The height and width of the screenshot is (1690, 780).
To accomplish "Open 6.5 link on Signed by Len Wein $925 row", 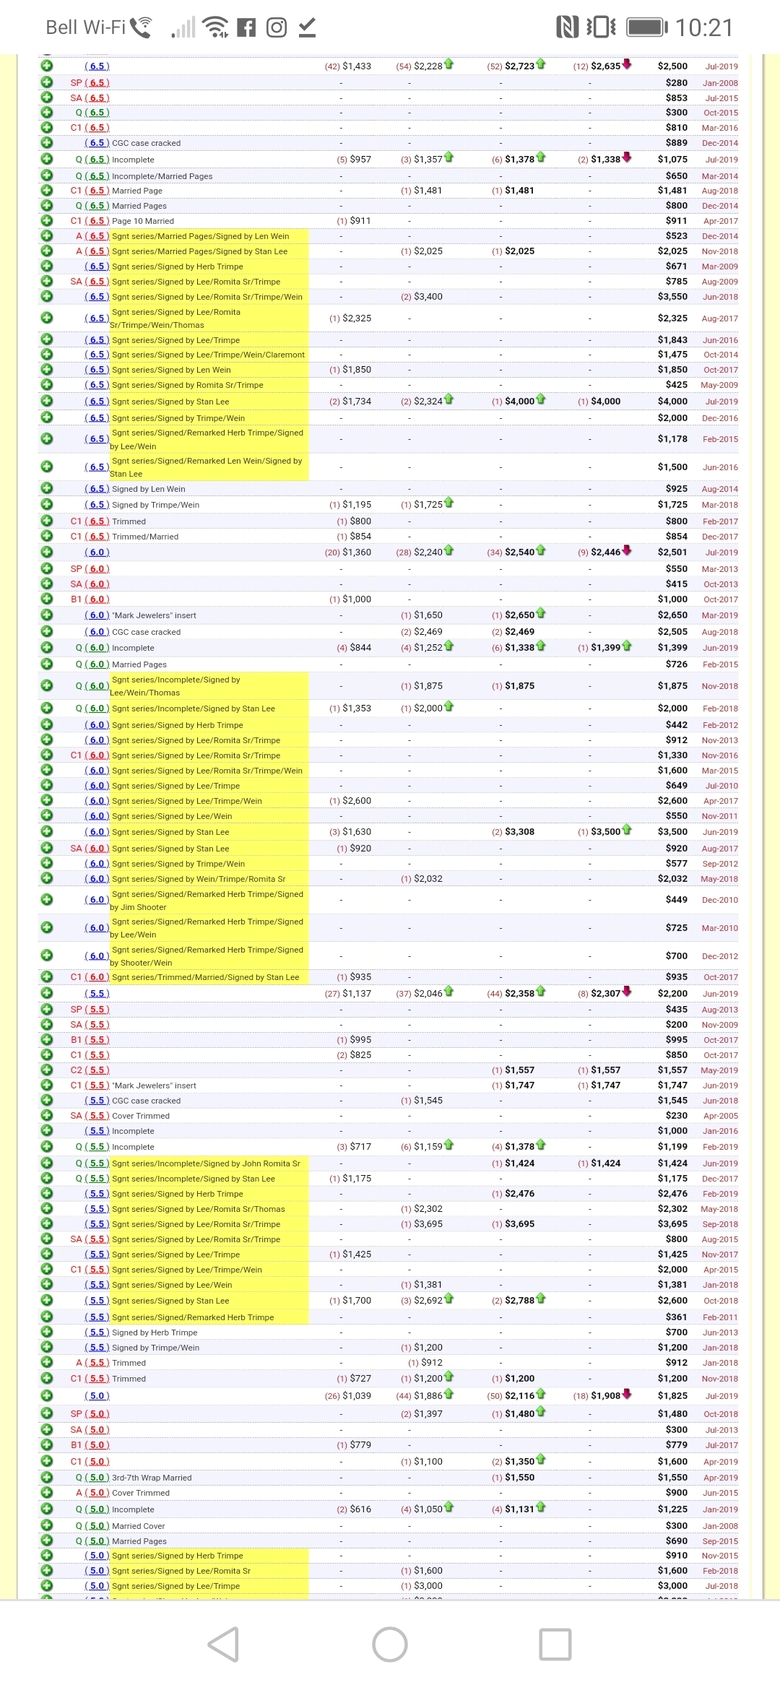I will click(97, 489).
